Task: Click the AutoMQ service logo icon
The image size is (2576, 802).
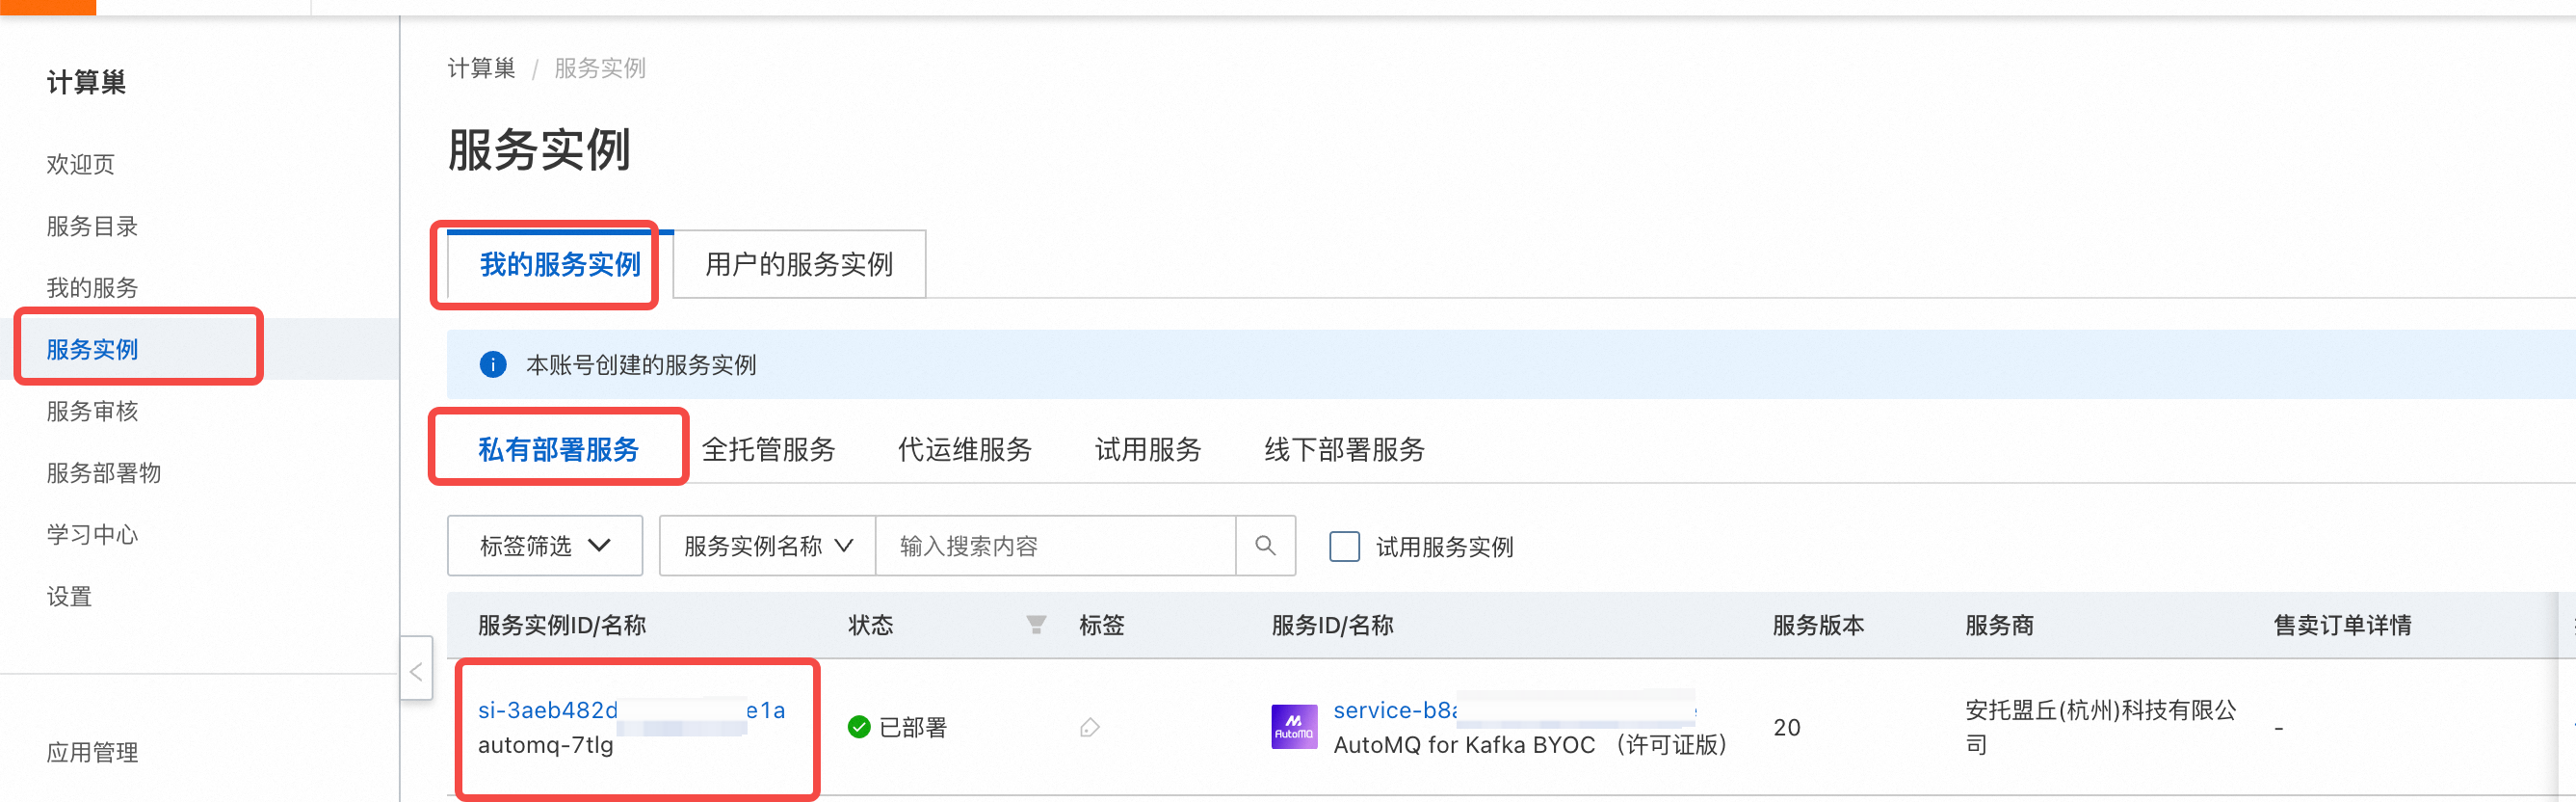Action: [1294, 727]
